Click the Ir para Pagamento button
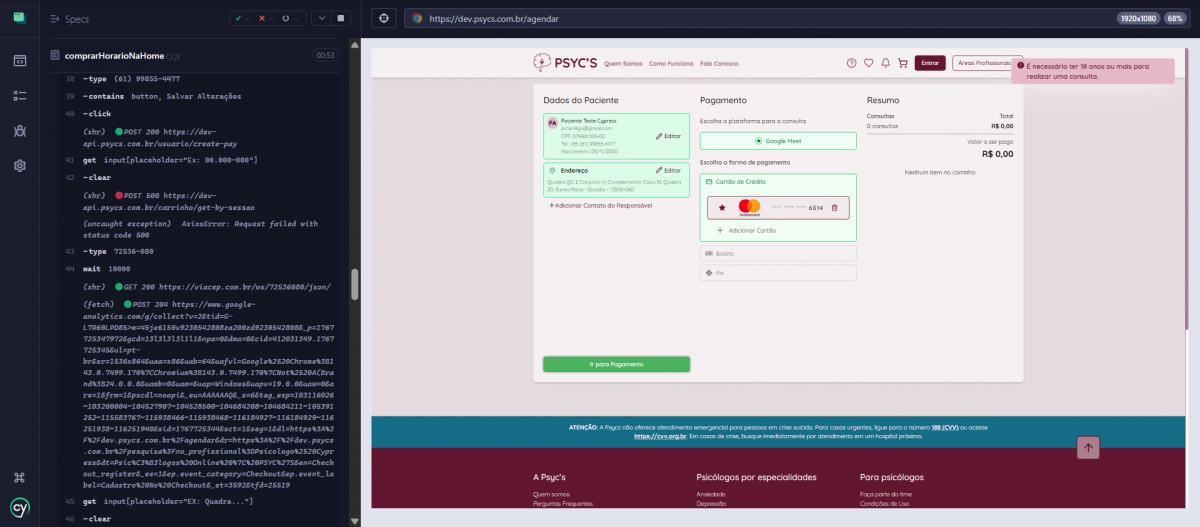Screen dimensions: 1200x527 coord(616,364)
